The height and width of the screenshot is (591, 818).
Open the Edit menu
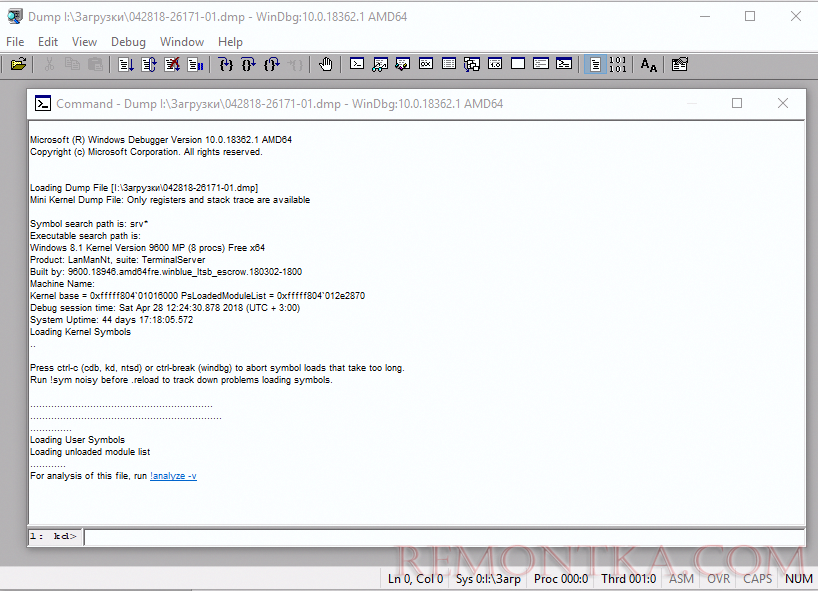47,42
